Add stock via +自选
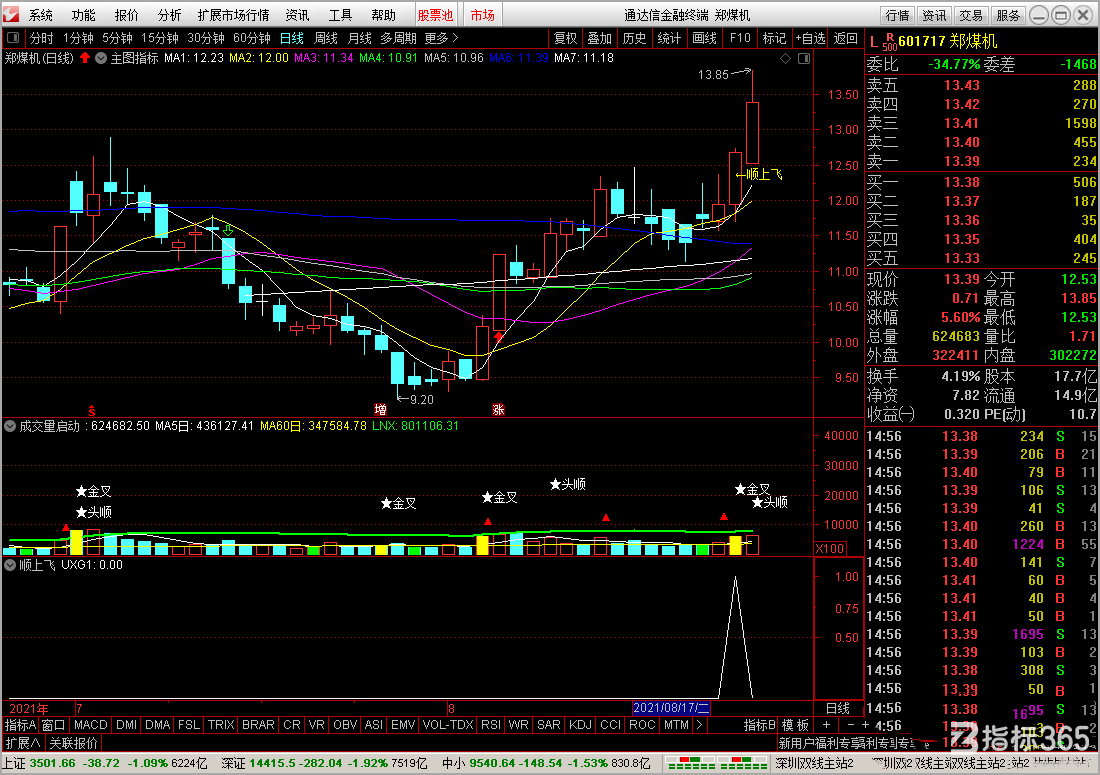Viewport: 1100px width, 775px height. (810, 38)
